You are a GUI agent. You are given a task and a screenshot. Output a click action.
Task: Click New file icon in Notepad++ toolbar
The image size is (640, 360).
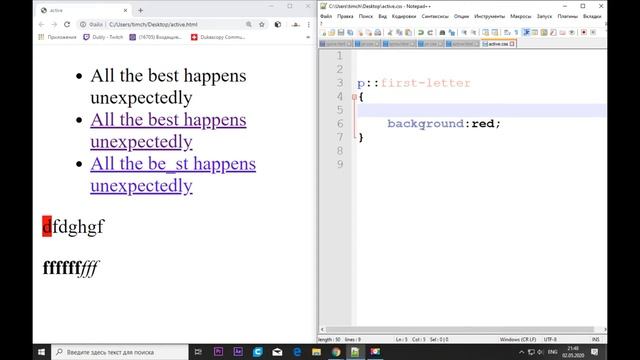pos(323,32)
